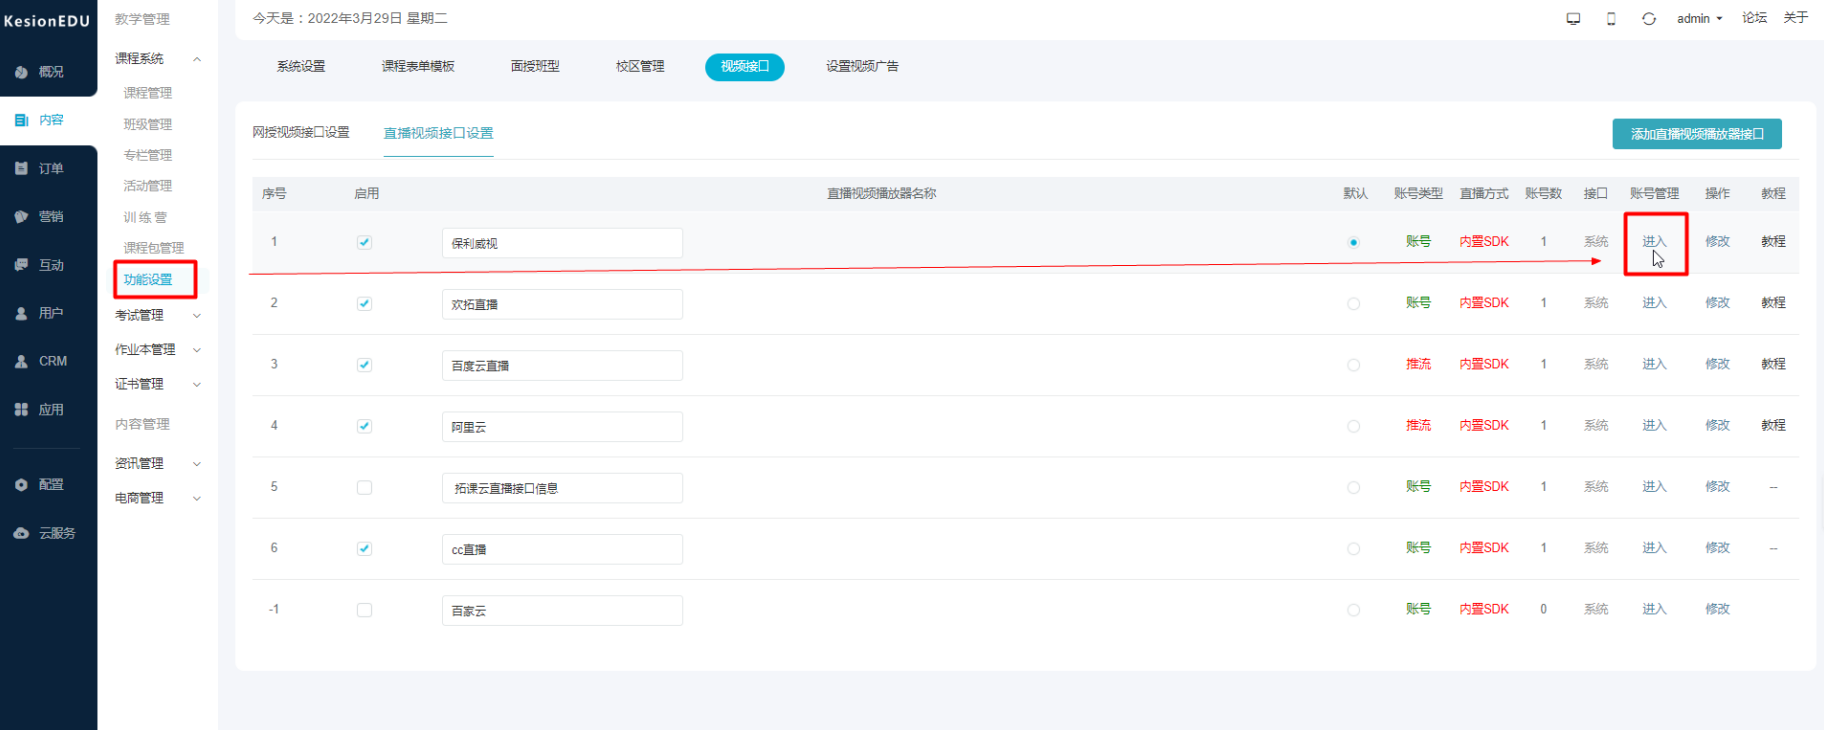Enable the checkbox for 拓课云直播接口信息
The height and width of the screenshot is (730, 1824).
coord(364,487)
